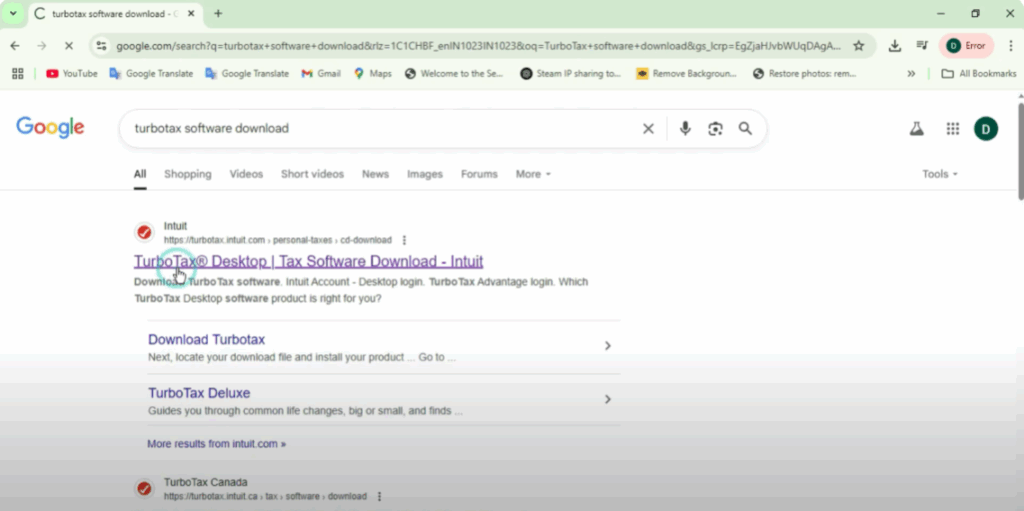Open Search Labs flask icon
1024x511 pixels.
pos(917,129)
